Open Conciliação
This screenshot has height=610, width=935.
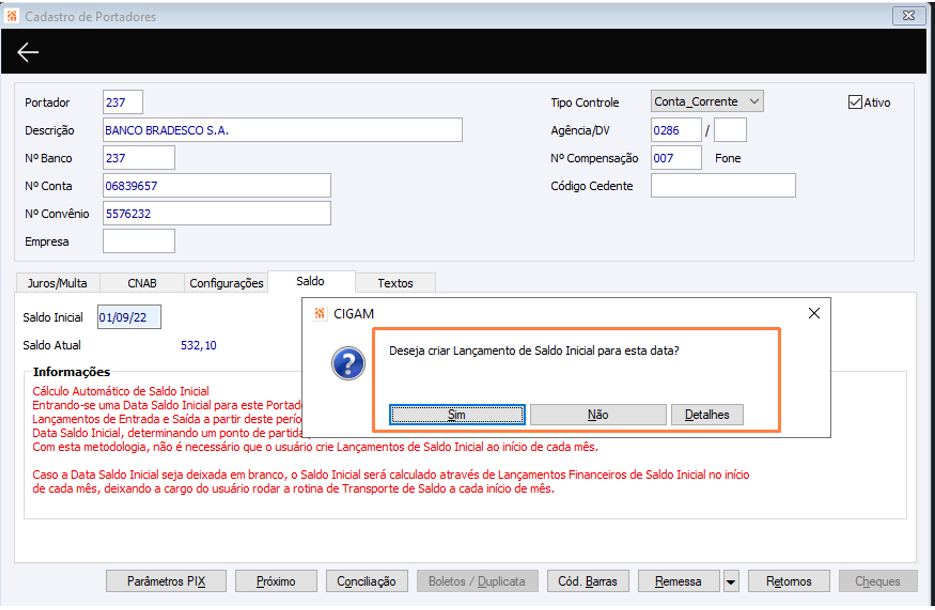pyautogui.click(x=367, y=581)
